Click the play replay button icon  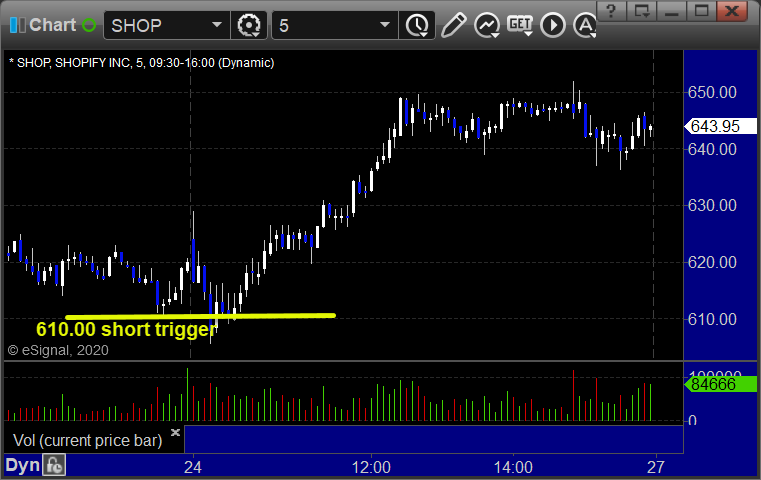tap(553, 25)
